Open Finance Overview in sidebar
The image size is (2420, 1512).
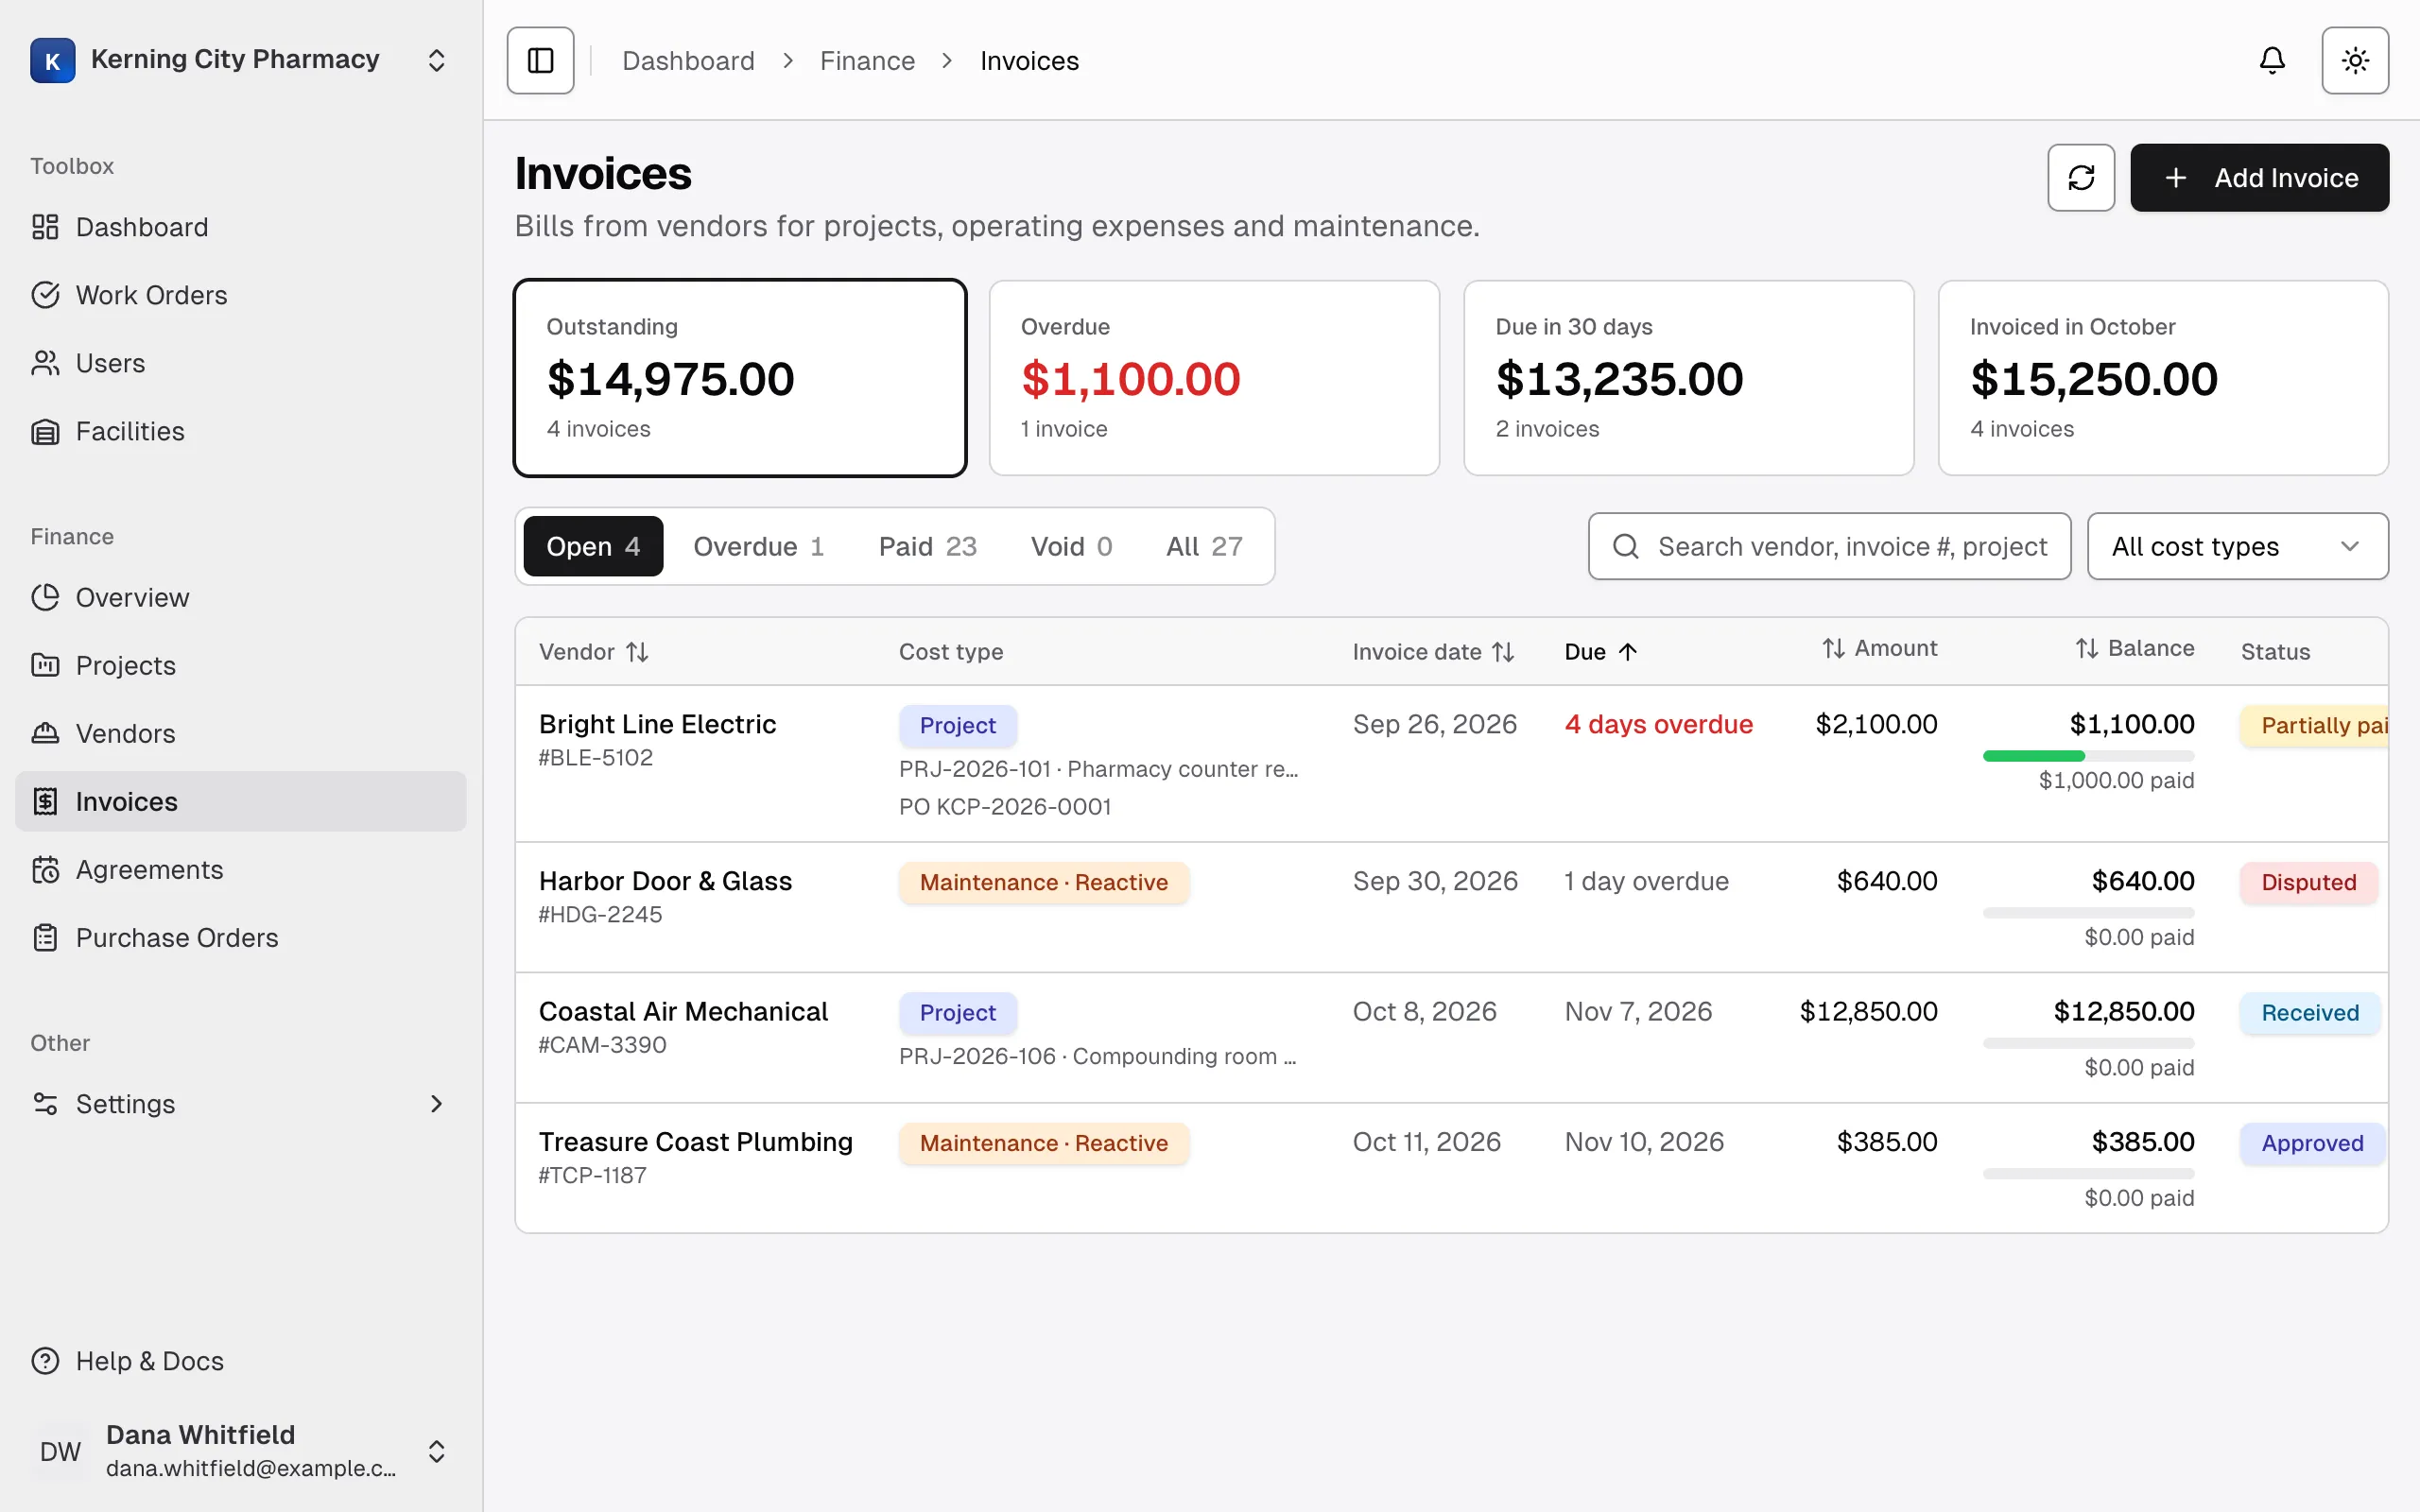pos(240,597)
